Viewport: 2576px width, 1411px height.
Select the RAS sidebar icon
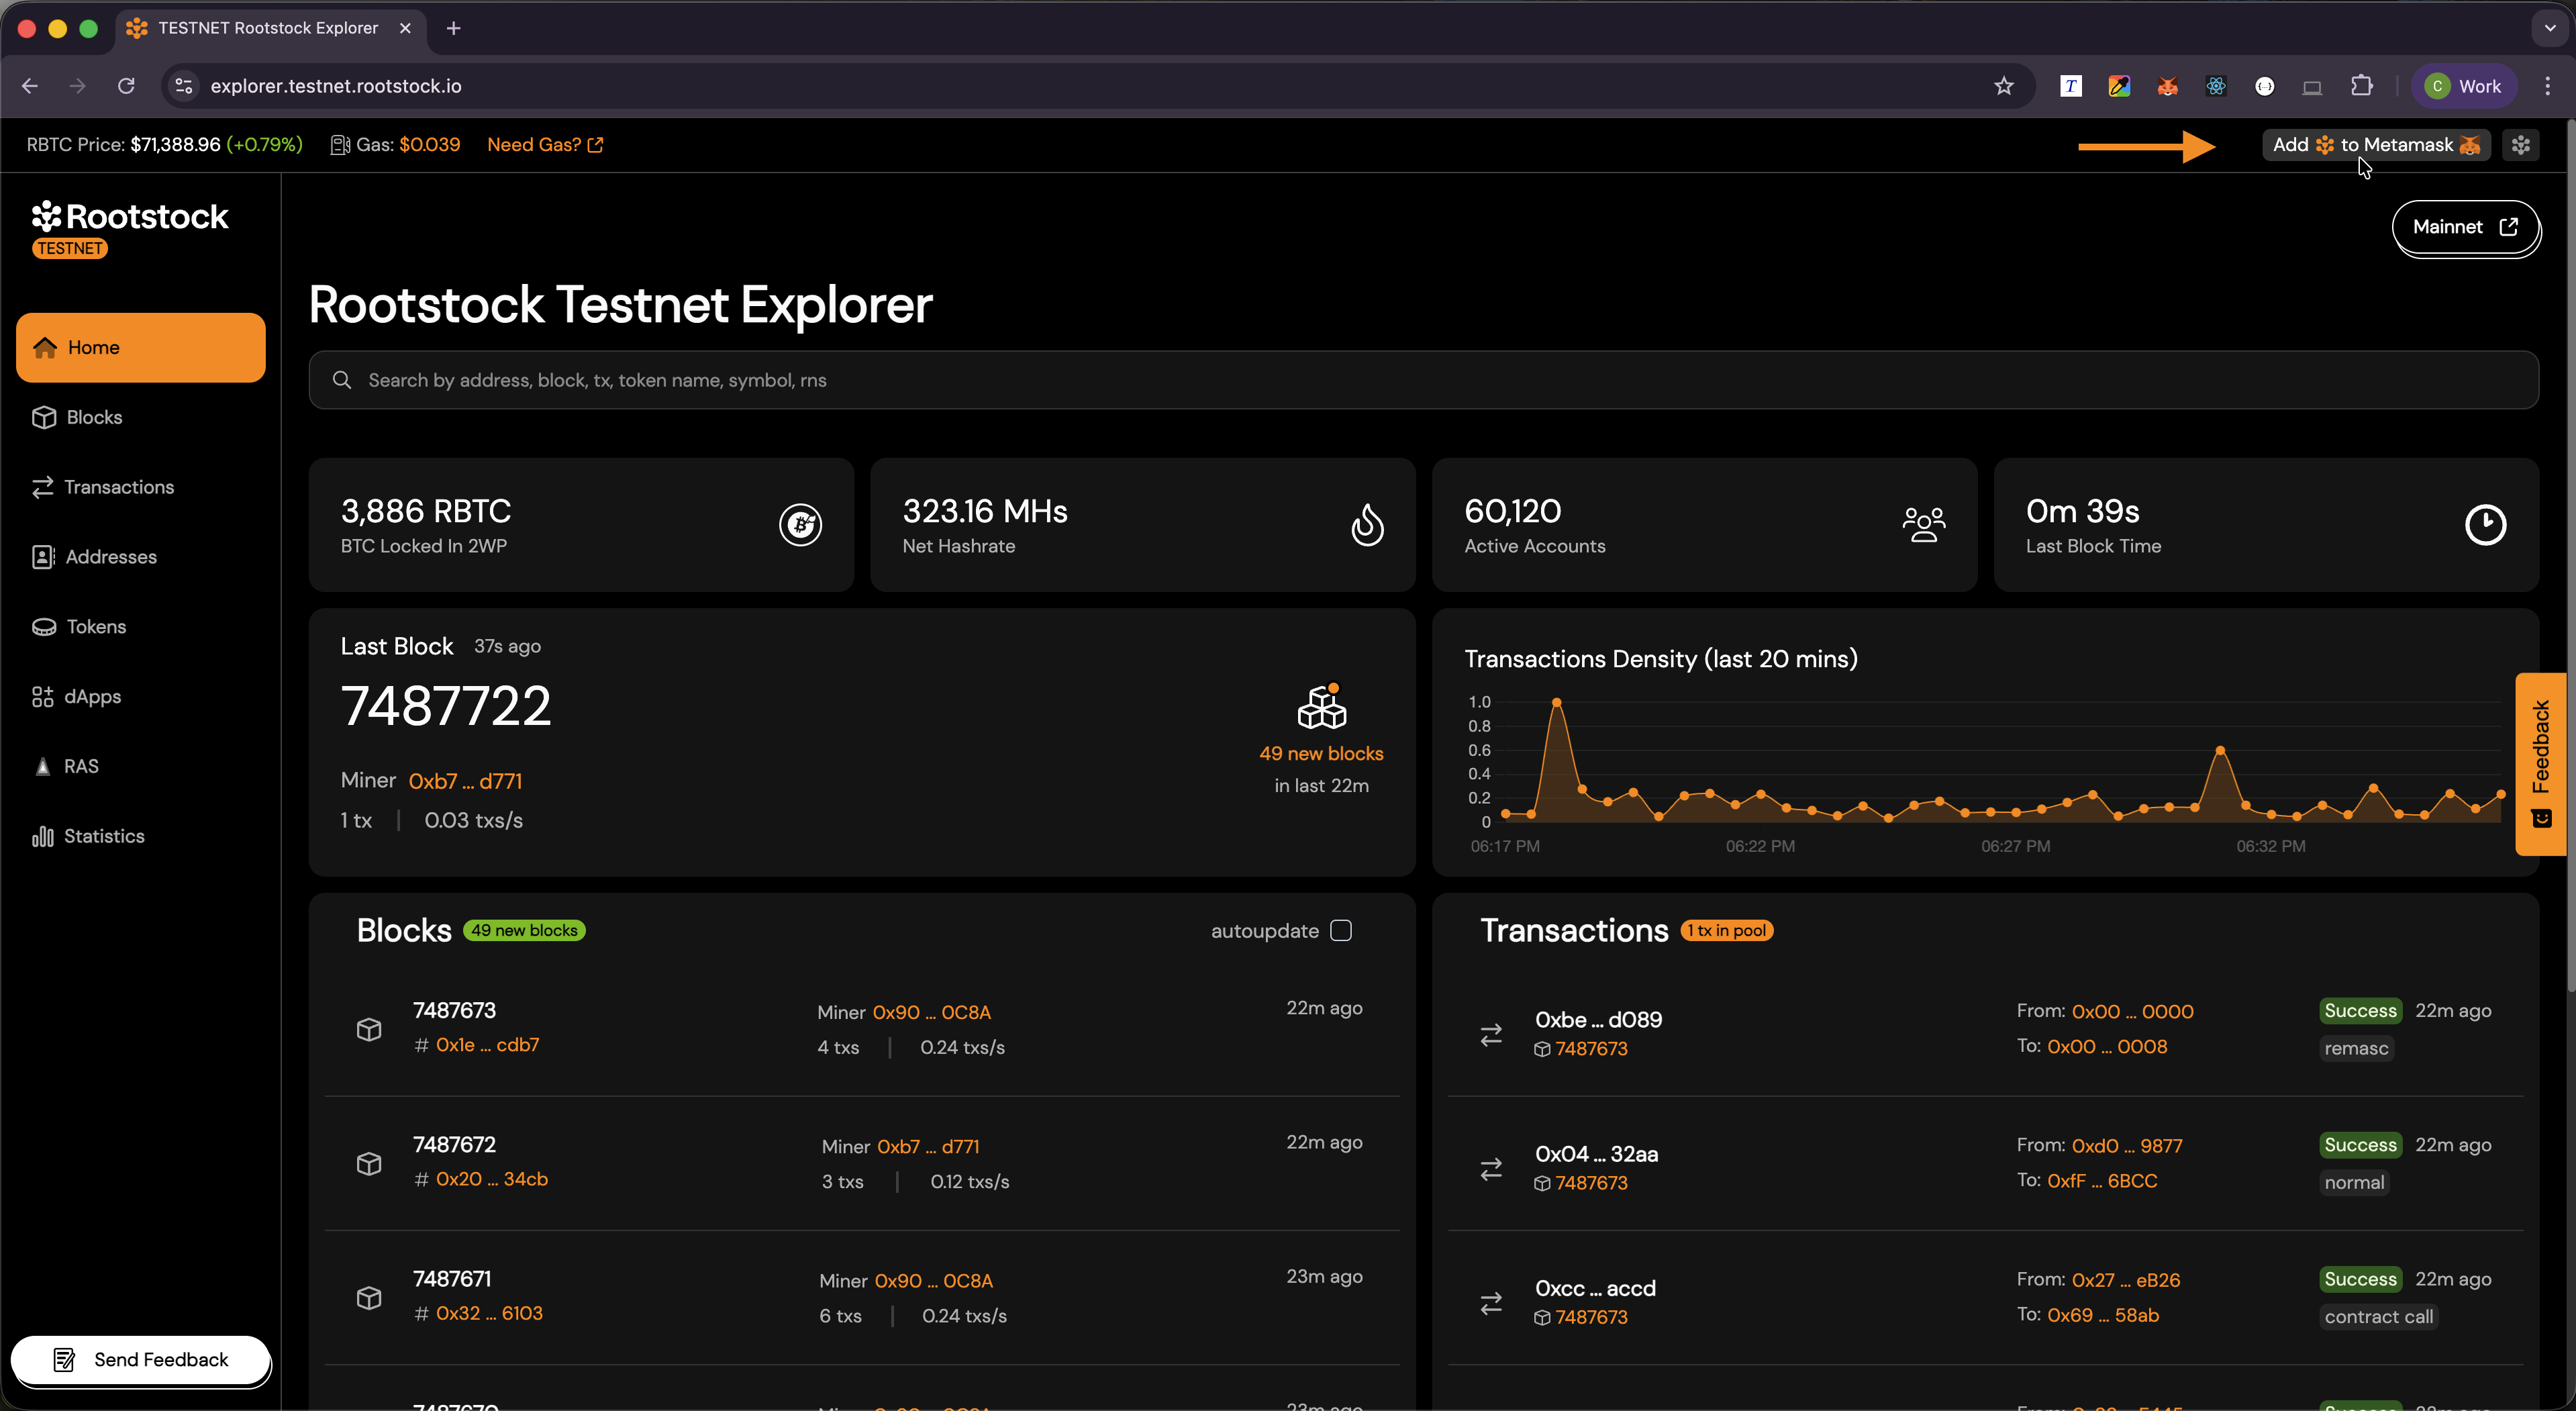click(x=42, y=766)
